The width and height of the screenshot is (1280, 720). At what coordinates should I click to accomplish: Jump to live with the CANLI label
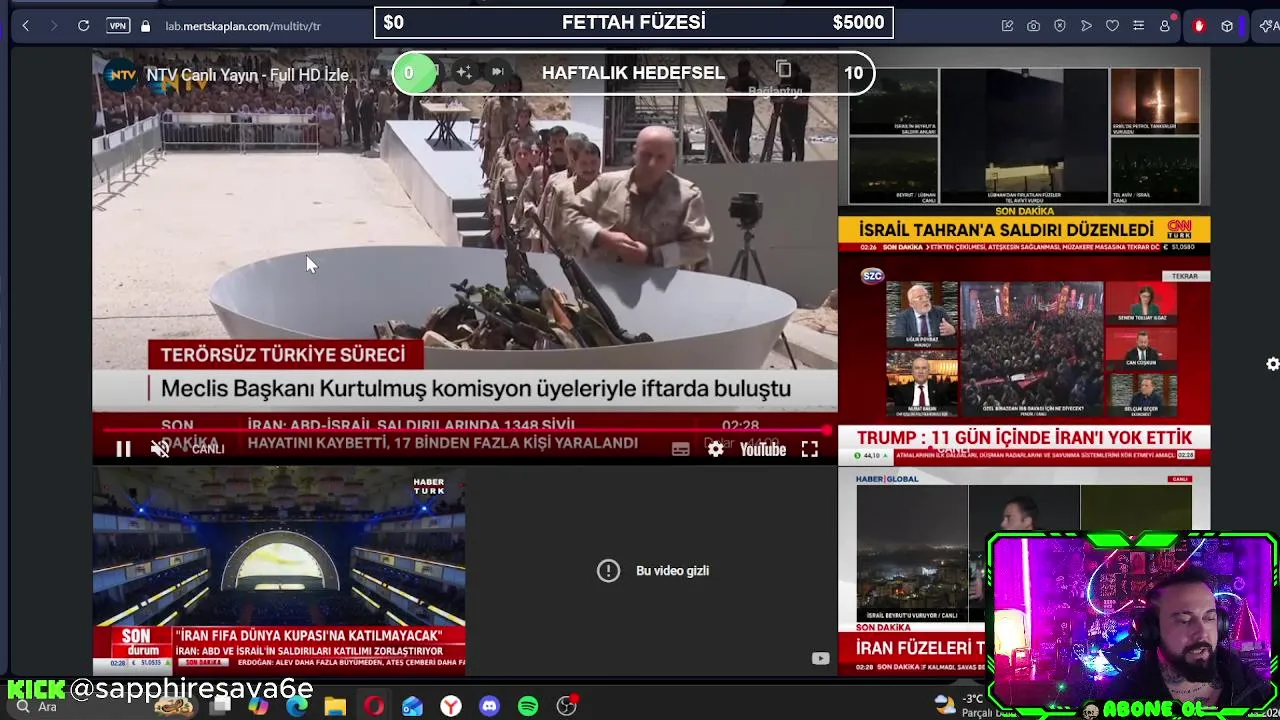click(x=206, y=449)
